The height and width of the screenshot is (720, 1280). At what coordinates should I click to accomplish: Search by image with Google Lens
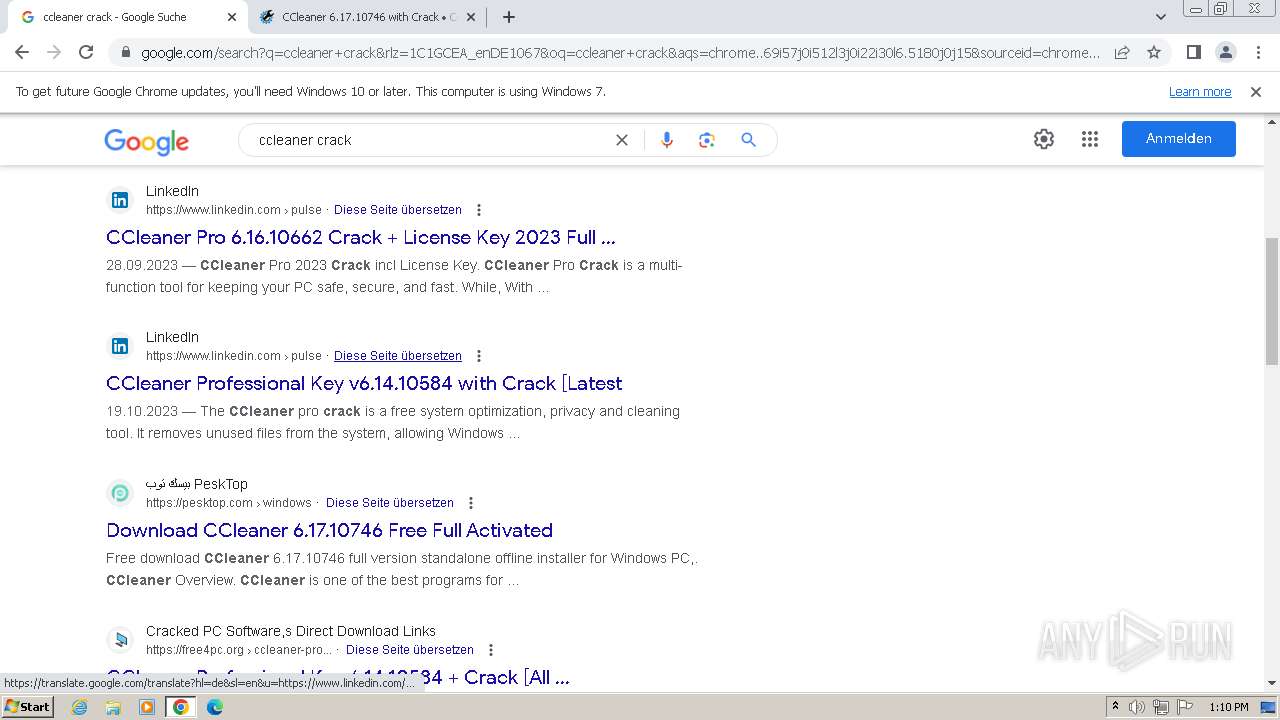click(707, 140)
